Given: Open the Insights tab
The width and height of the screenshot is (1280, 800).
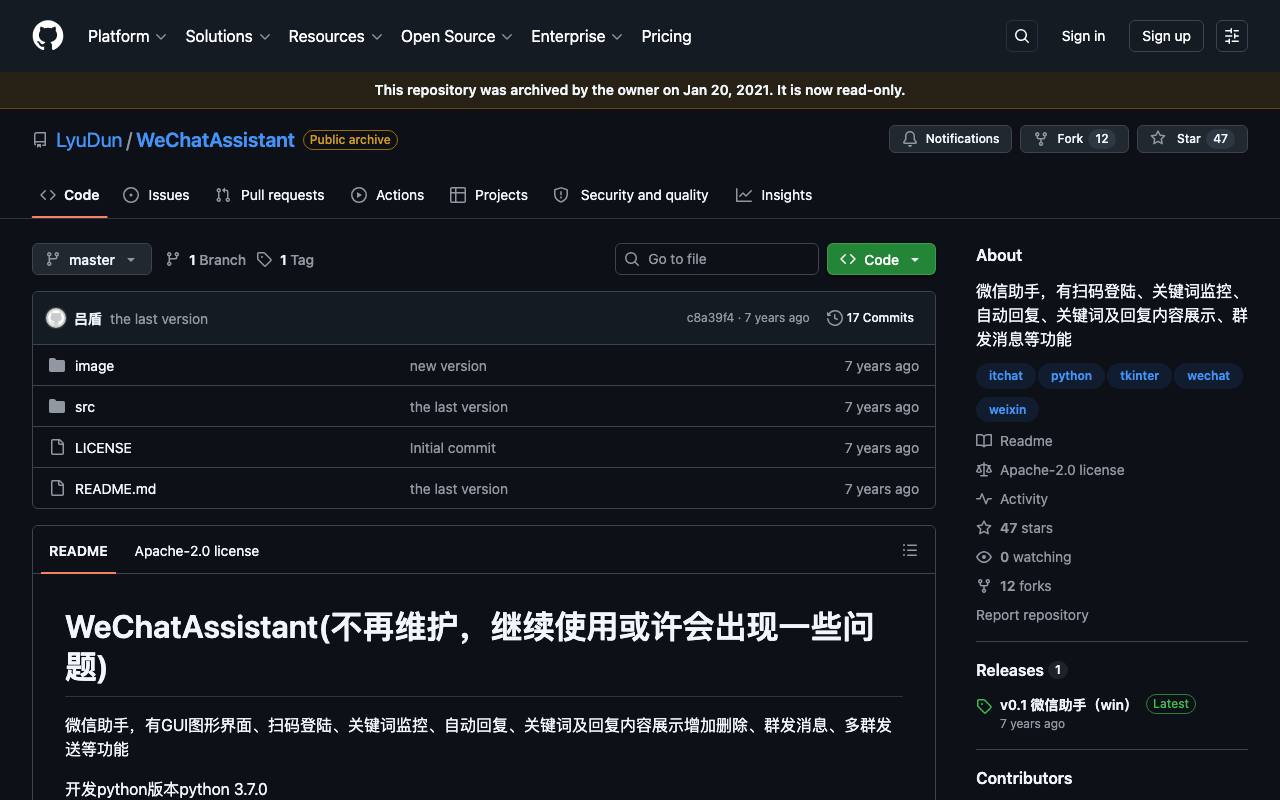Looking at the screenshot, I should pyautogui.click(x=774, y=195).
